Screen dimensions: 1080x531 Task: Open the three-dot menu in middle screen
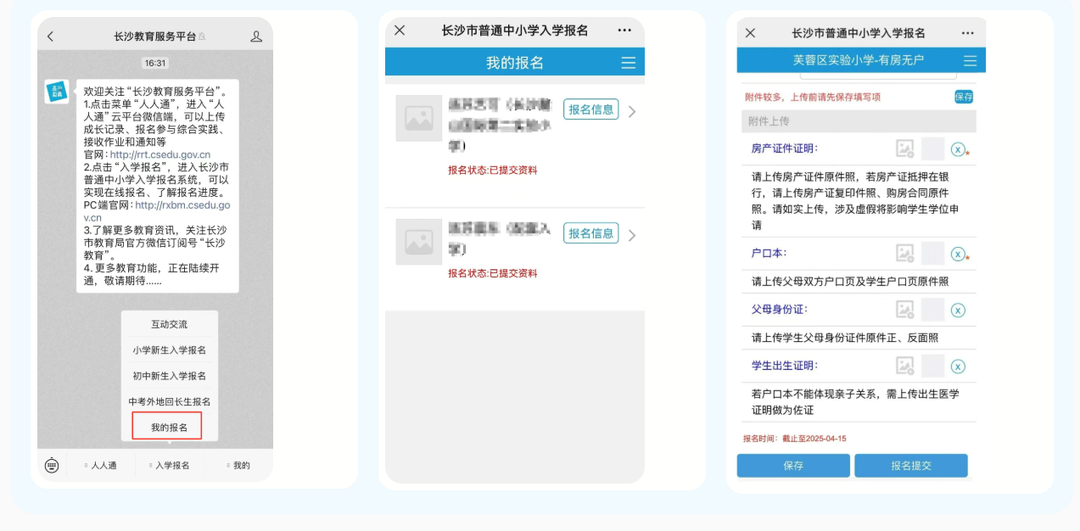click(x=625, y=31)
